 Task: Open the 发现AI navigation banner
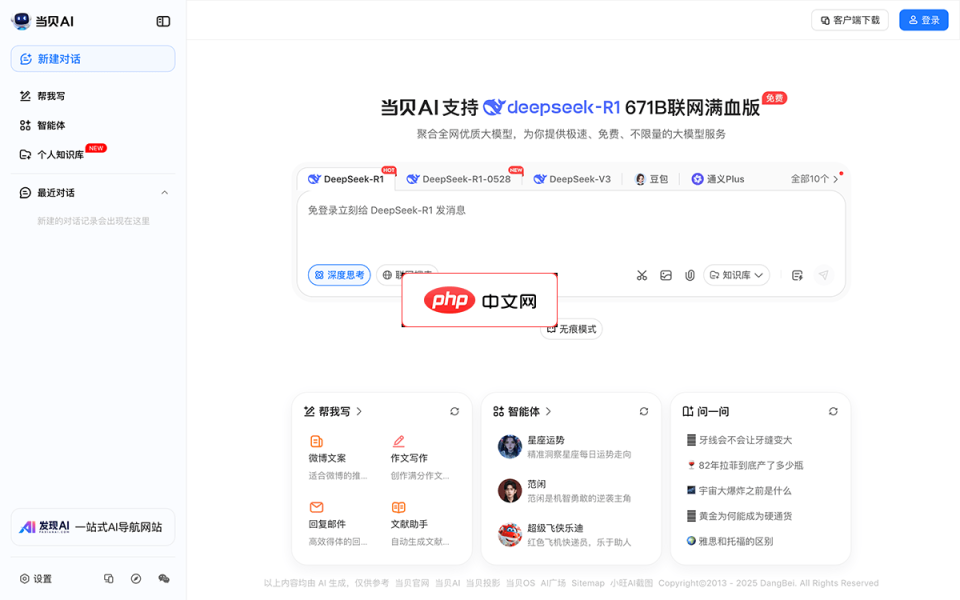tap(93, 527)
